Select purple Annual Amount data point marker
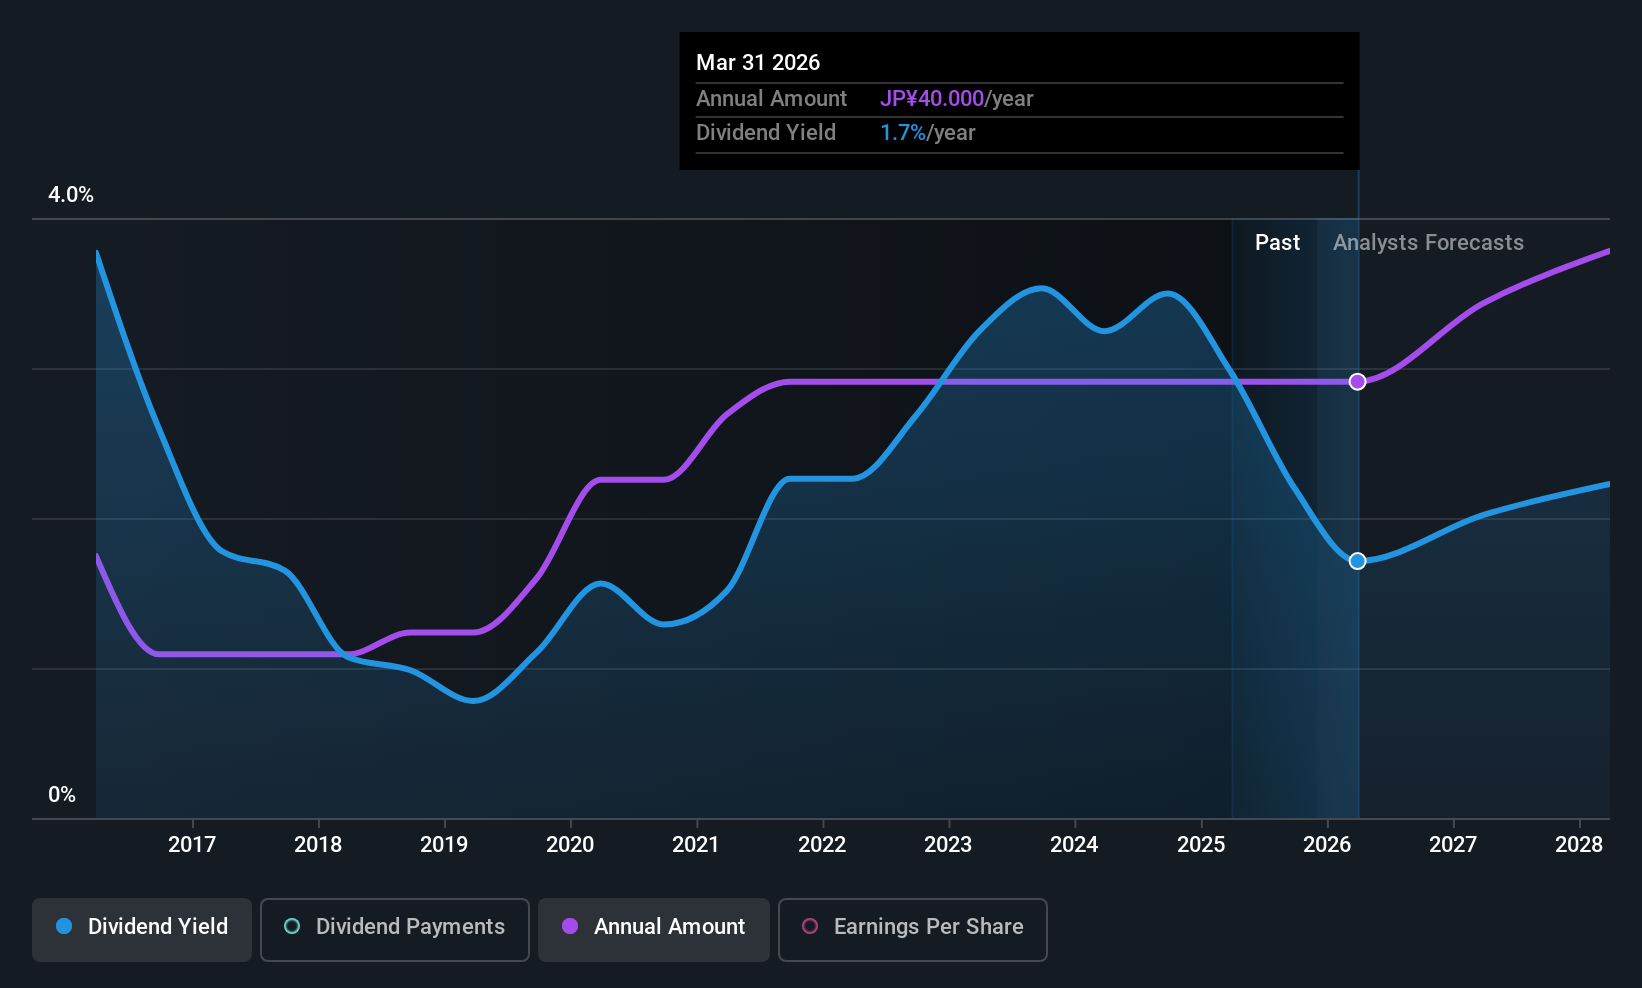The image size is (1642, 988). pos(1357,382)
